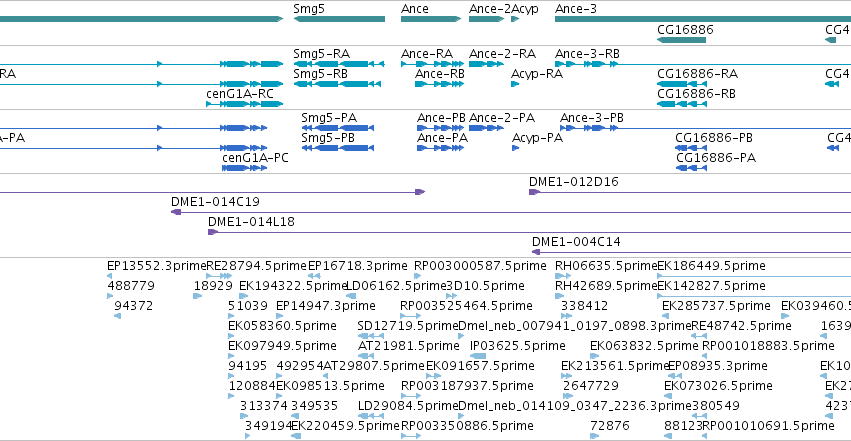The width and height of the screenshot is (851, 441).
Task: Select the Smg5-PA protein label
Action: 329,118
